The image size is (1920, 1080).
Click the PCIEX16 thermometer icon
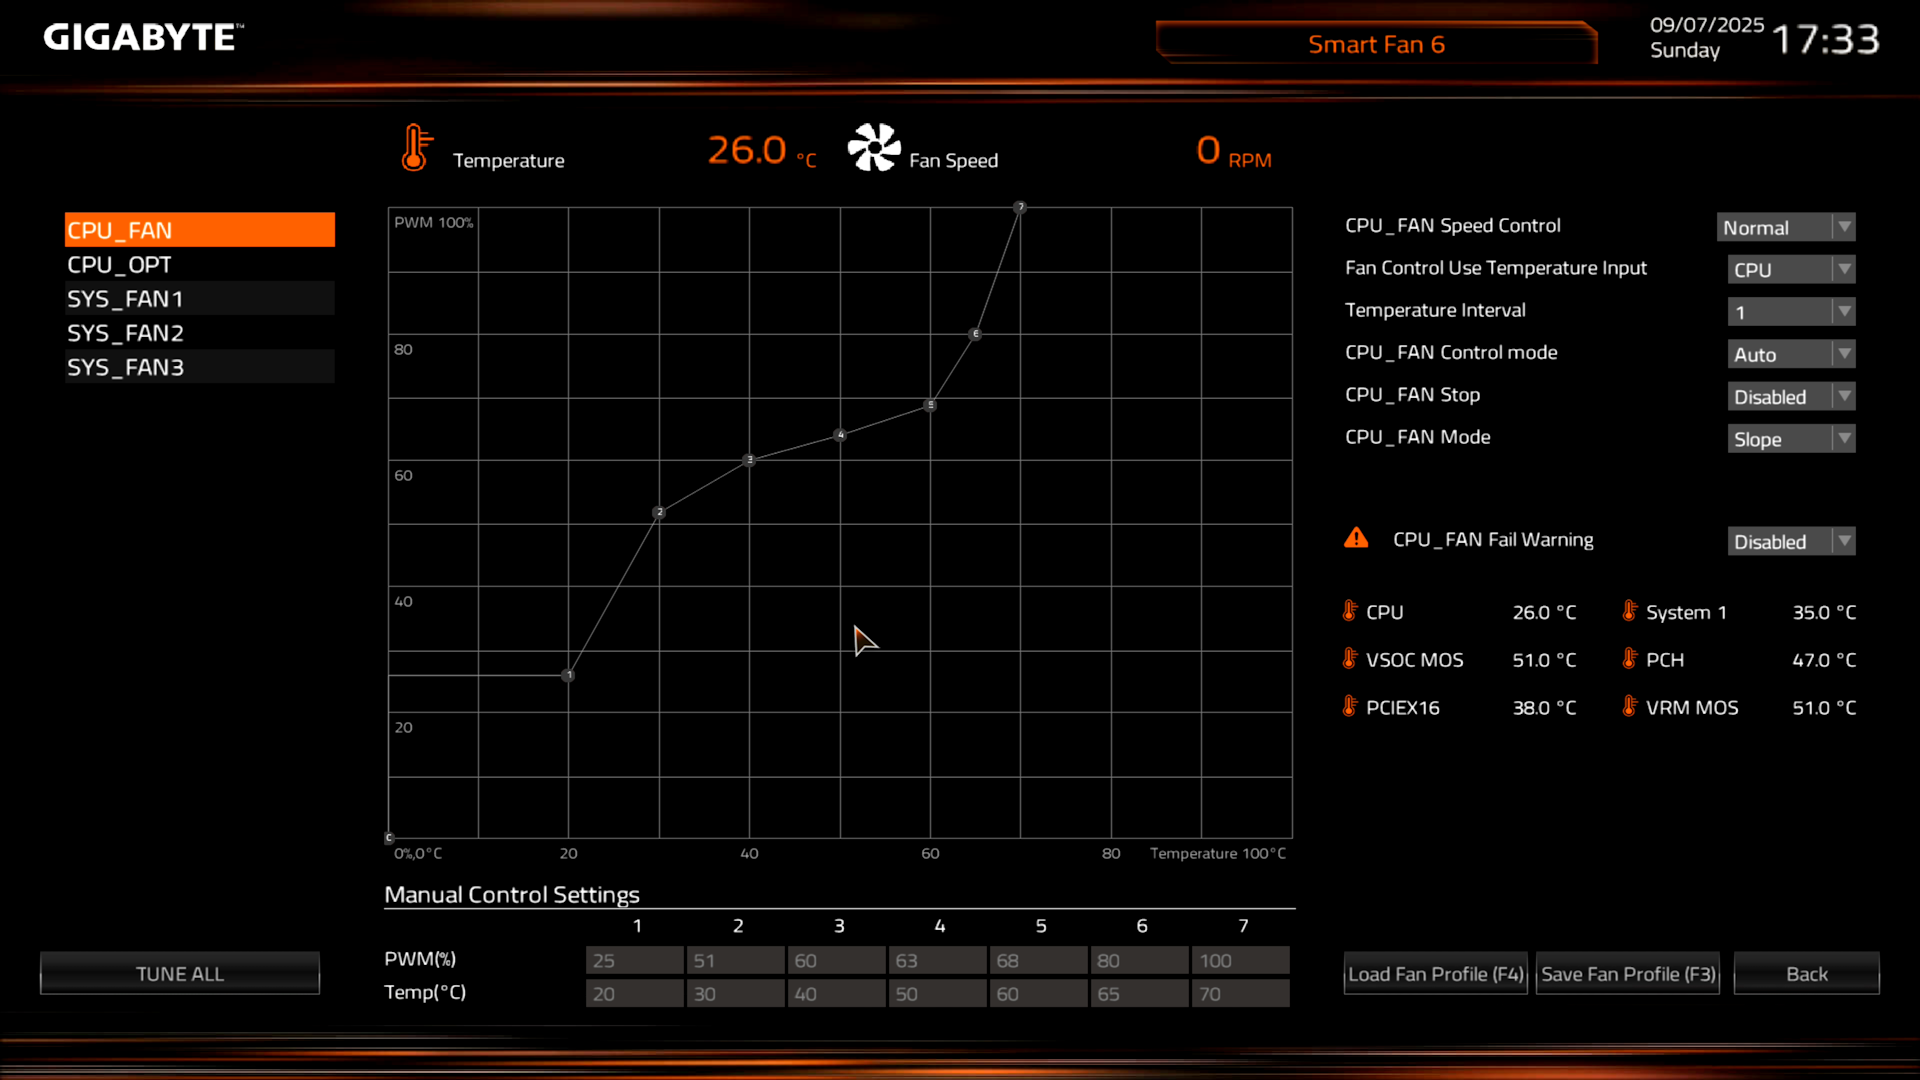pos(1350,707)
